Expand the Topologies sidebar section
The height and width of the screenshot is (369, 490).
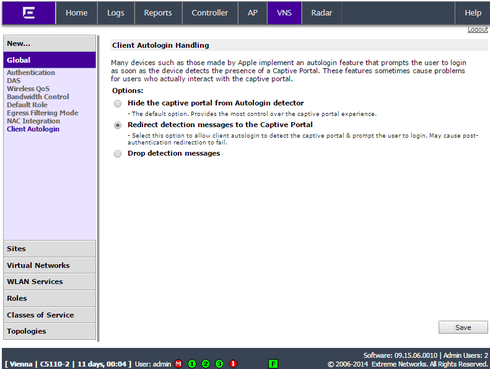[50, 331]
